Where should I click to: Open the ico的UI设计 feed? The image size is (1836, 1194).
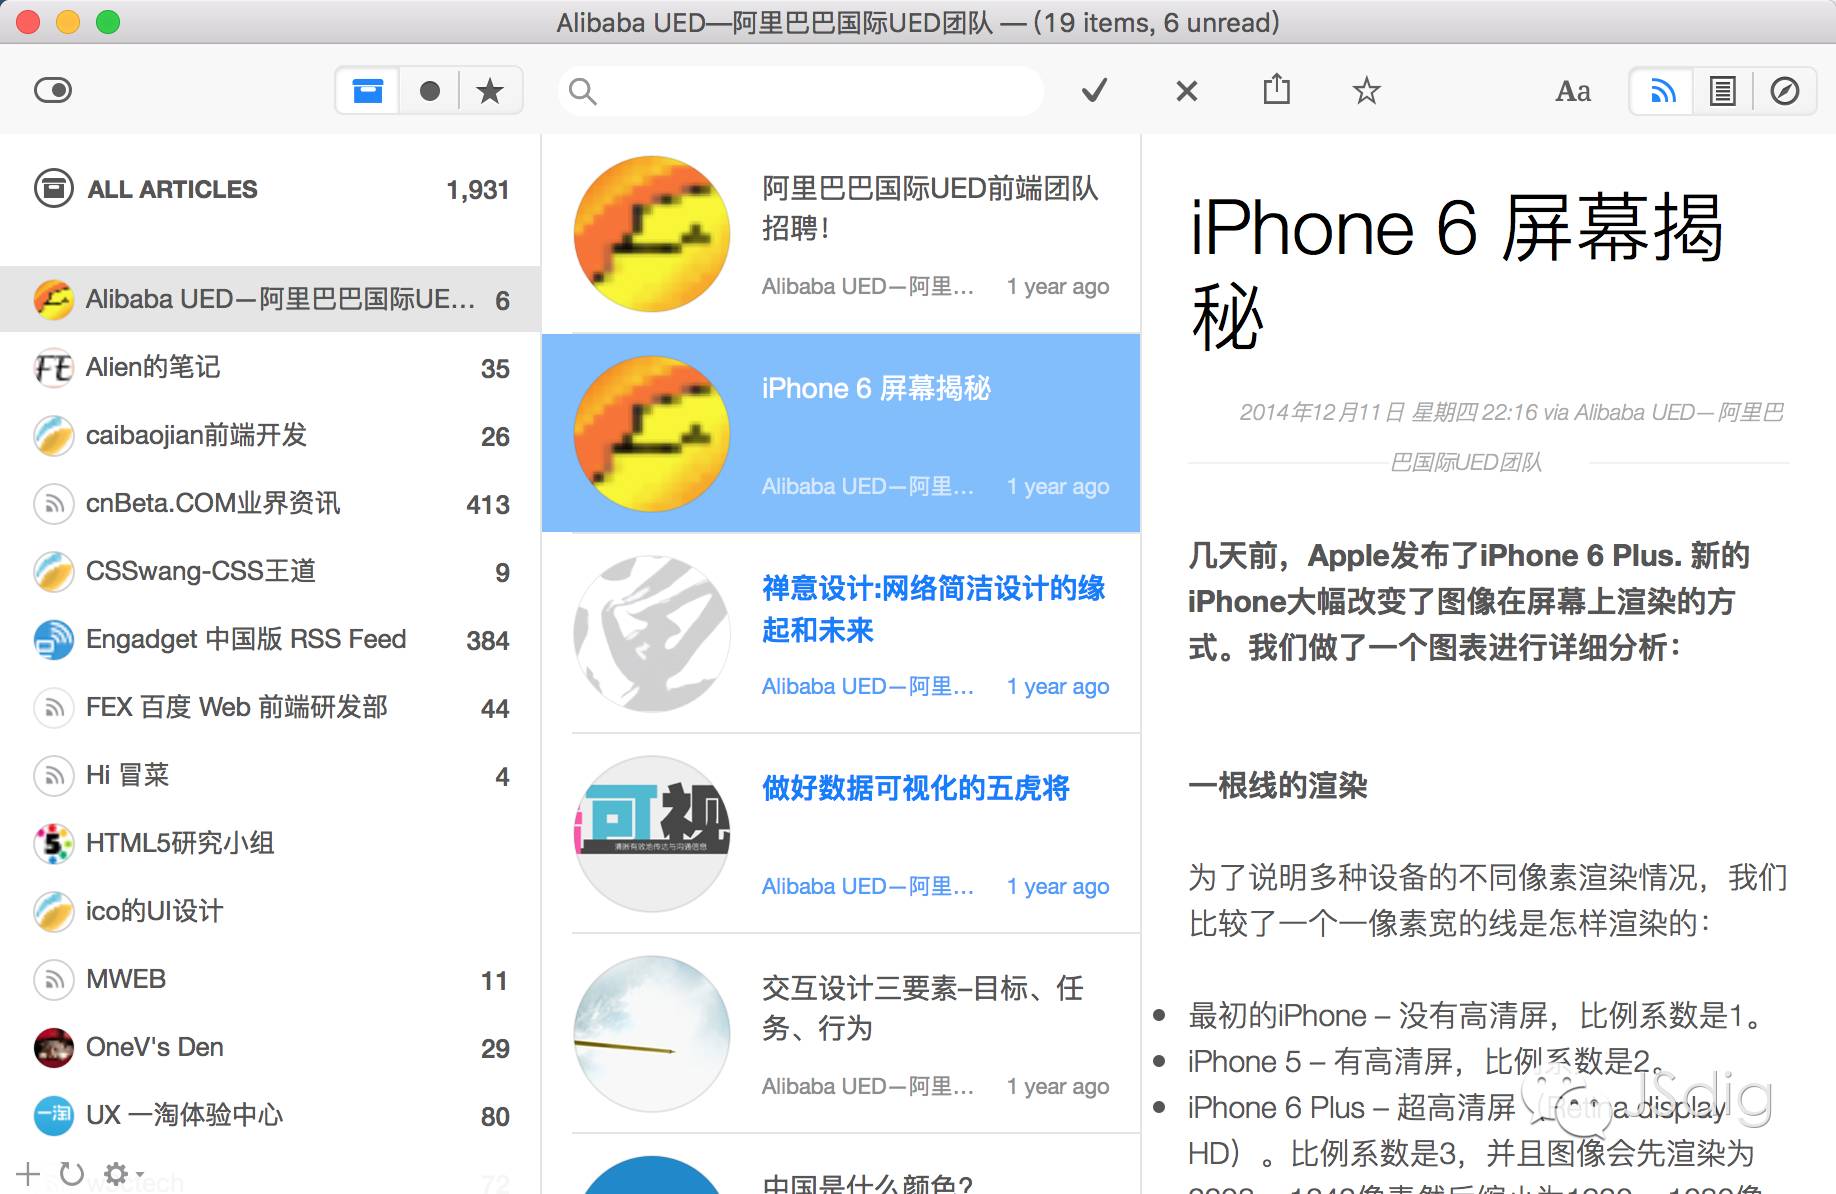tap(270, 912)
